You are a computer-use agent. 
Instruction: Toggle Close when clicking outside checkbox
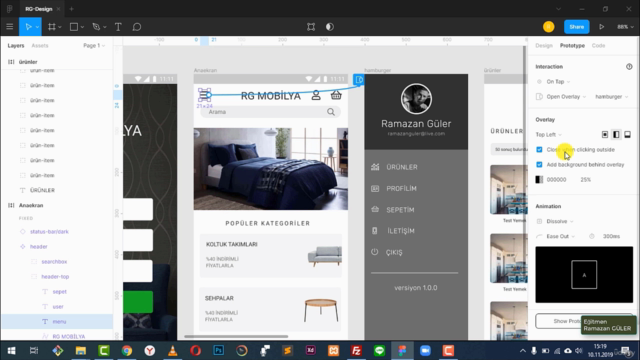pos(539,150)
